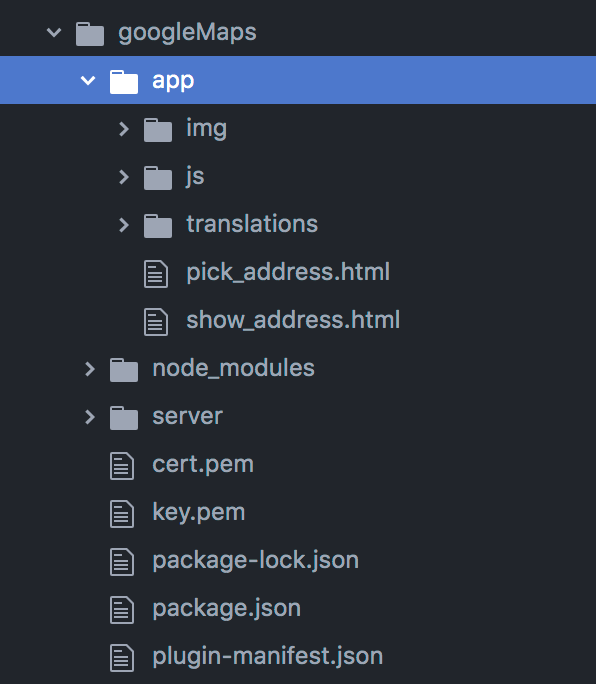
Task: Open package.json file
Action: coord(226,609)
